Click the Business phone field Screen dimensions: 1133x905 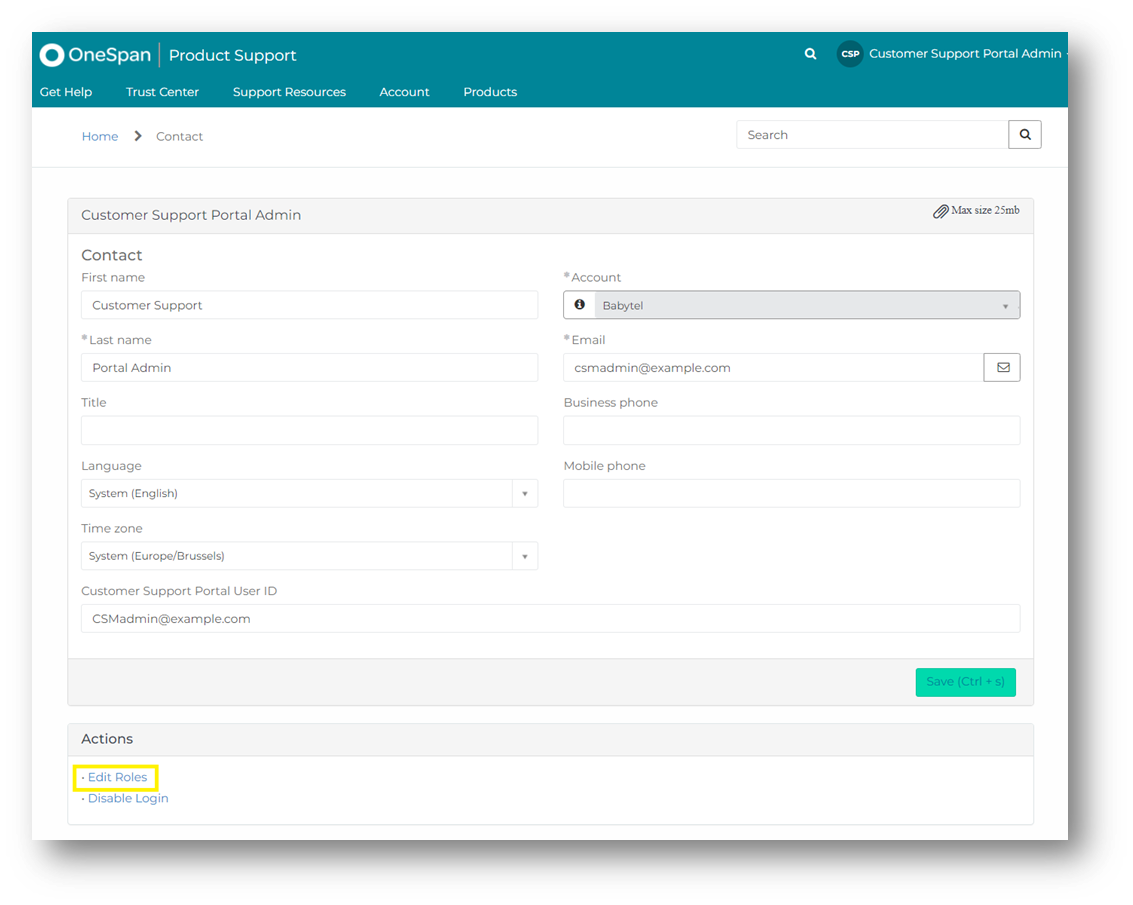791,430
